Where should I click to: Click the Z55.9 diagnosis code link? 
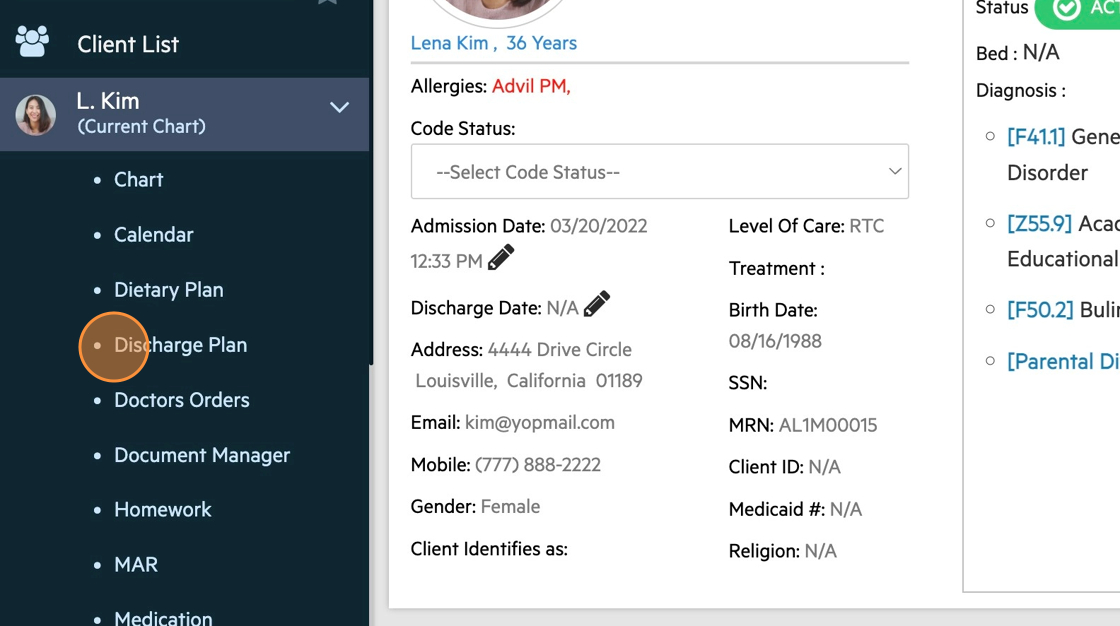[x=1039, y=224]
